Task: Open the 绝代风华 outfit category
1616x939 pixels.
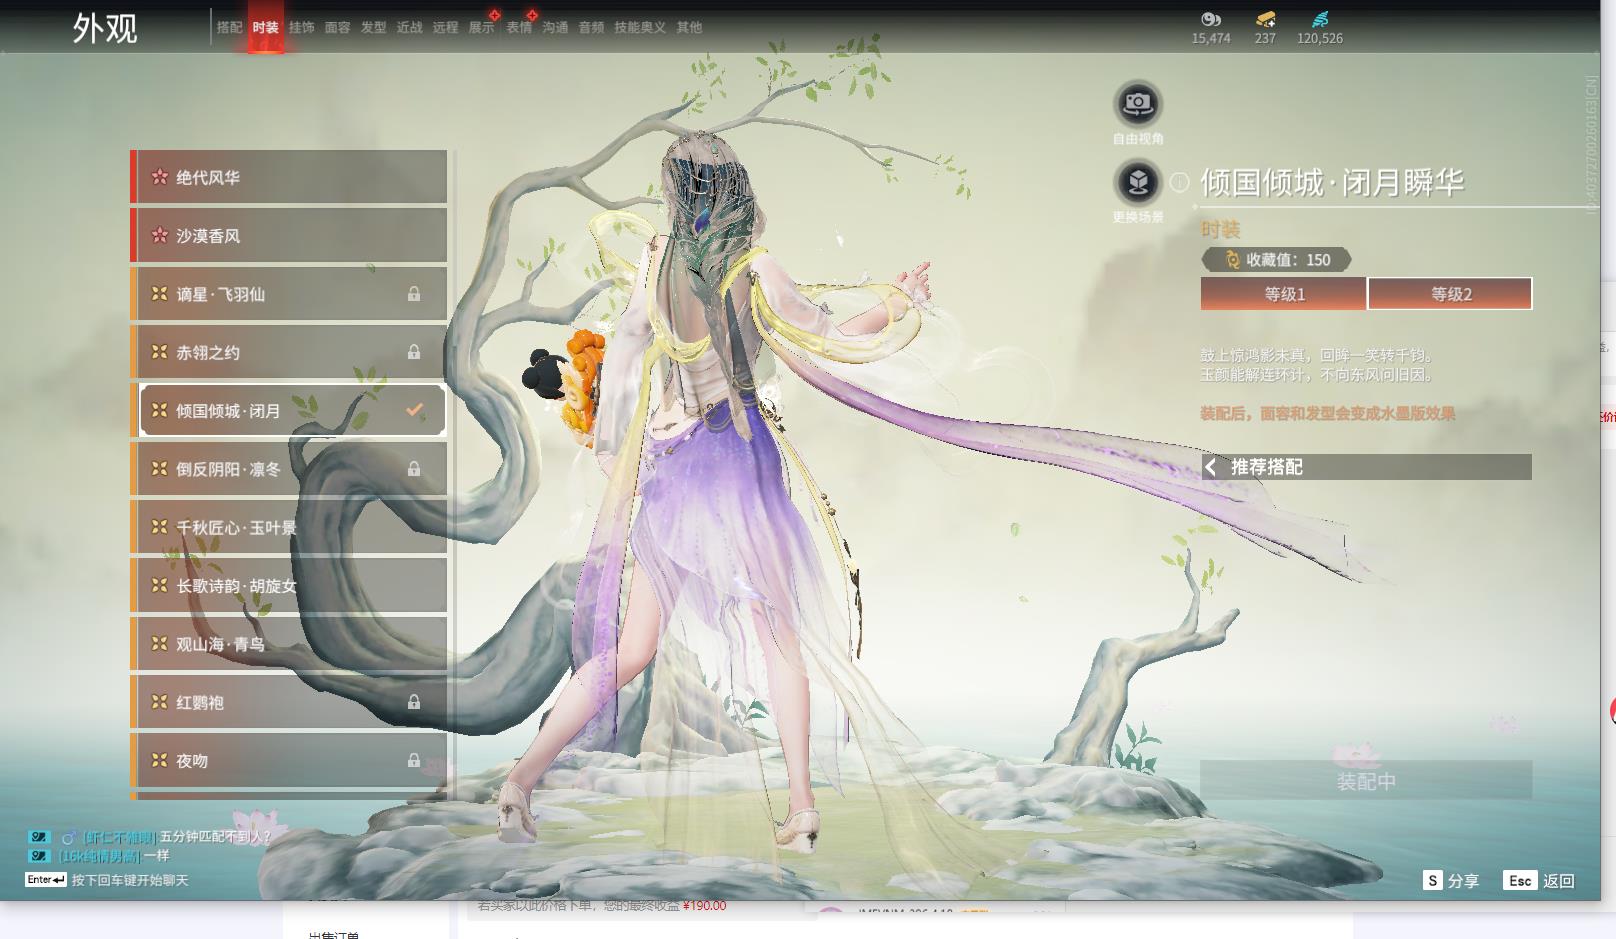Action: coord(290,178)
